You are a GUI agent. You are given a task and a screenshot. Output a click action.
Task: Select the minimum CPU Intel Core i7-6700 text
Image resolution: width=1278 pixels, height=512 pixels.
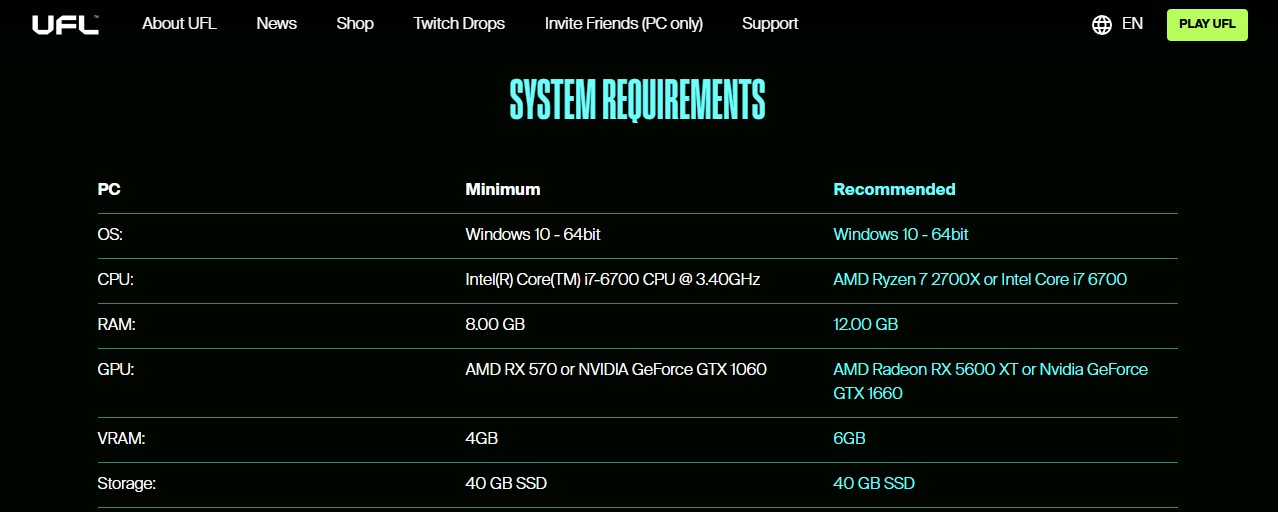click(x=612, y=280)
